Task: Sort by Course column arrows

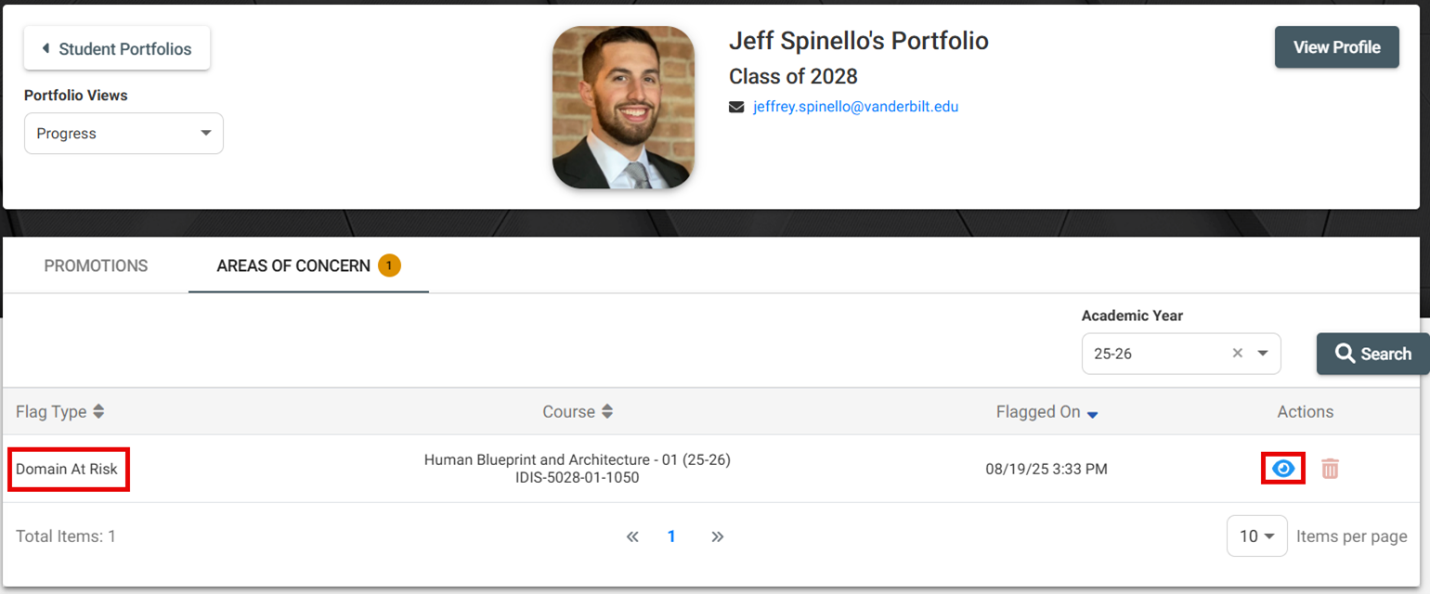Action: 607,412
